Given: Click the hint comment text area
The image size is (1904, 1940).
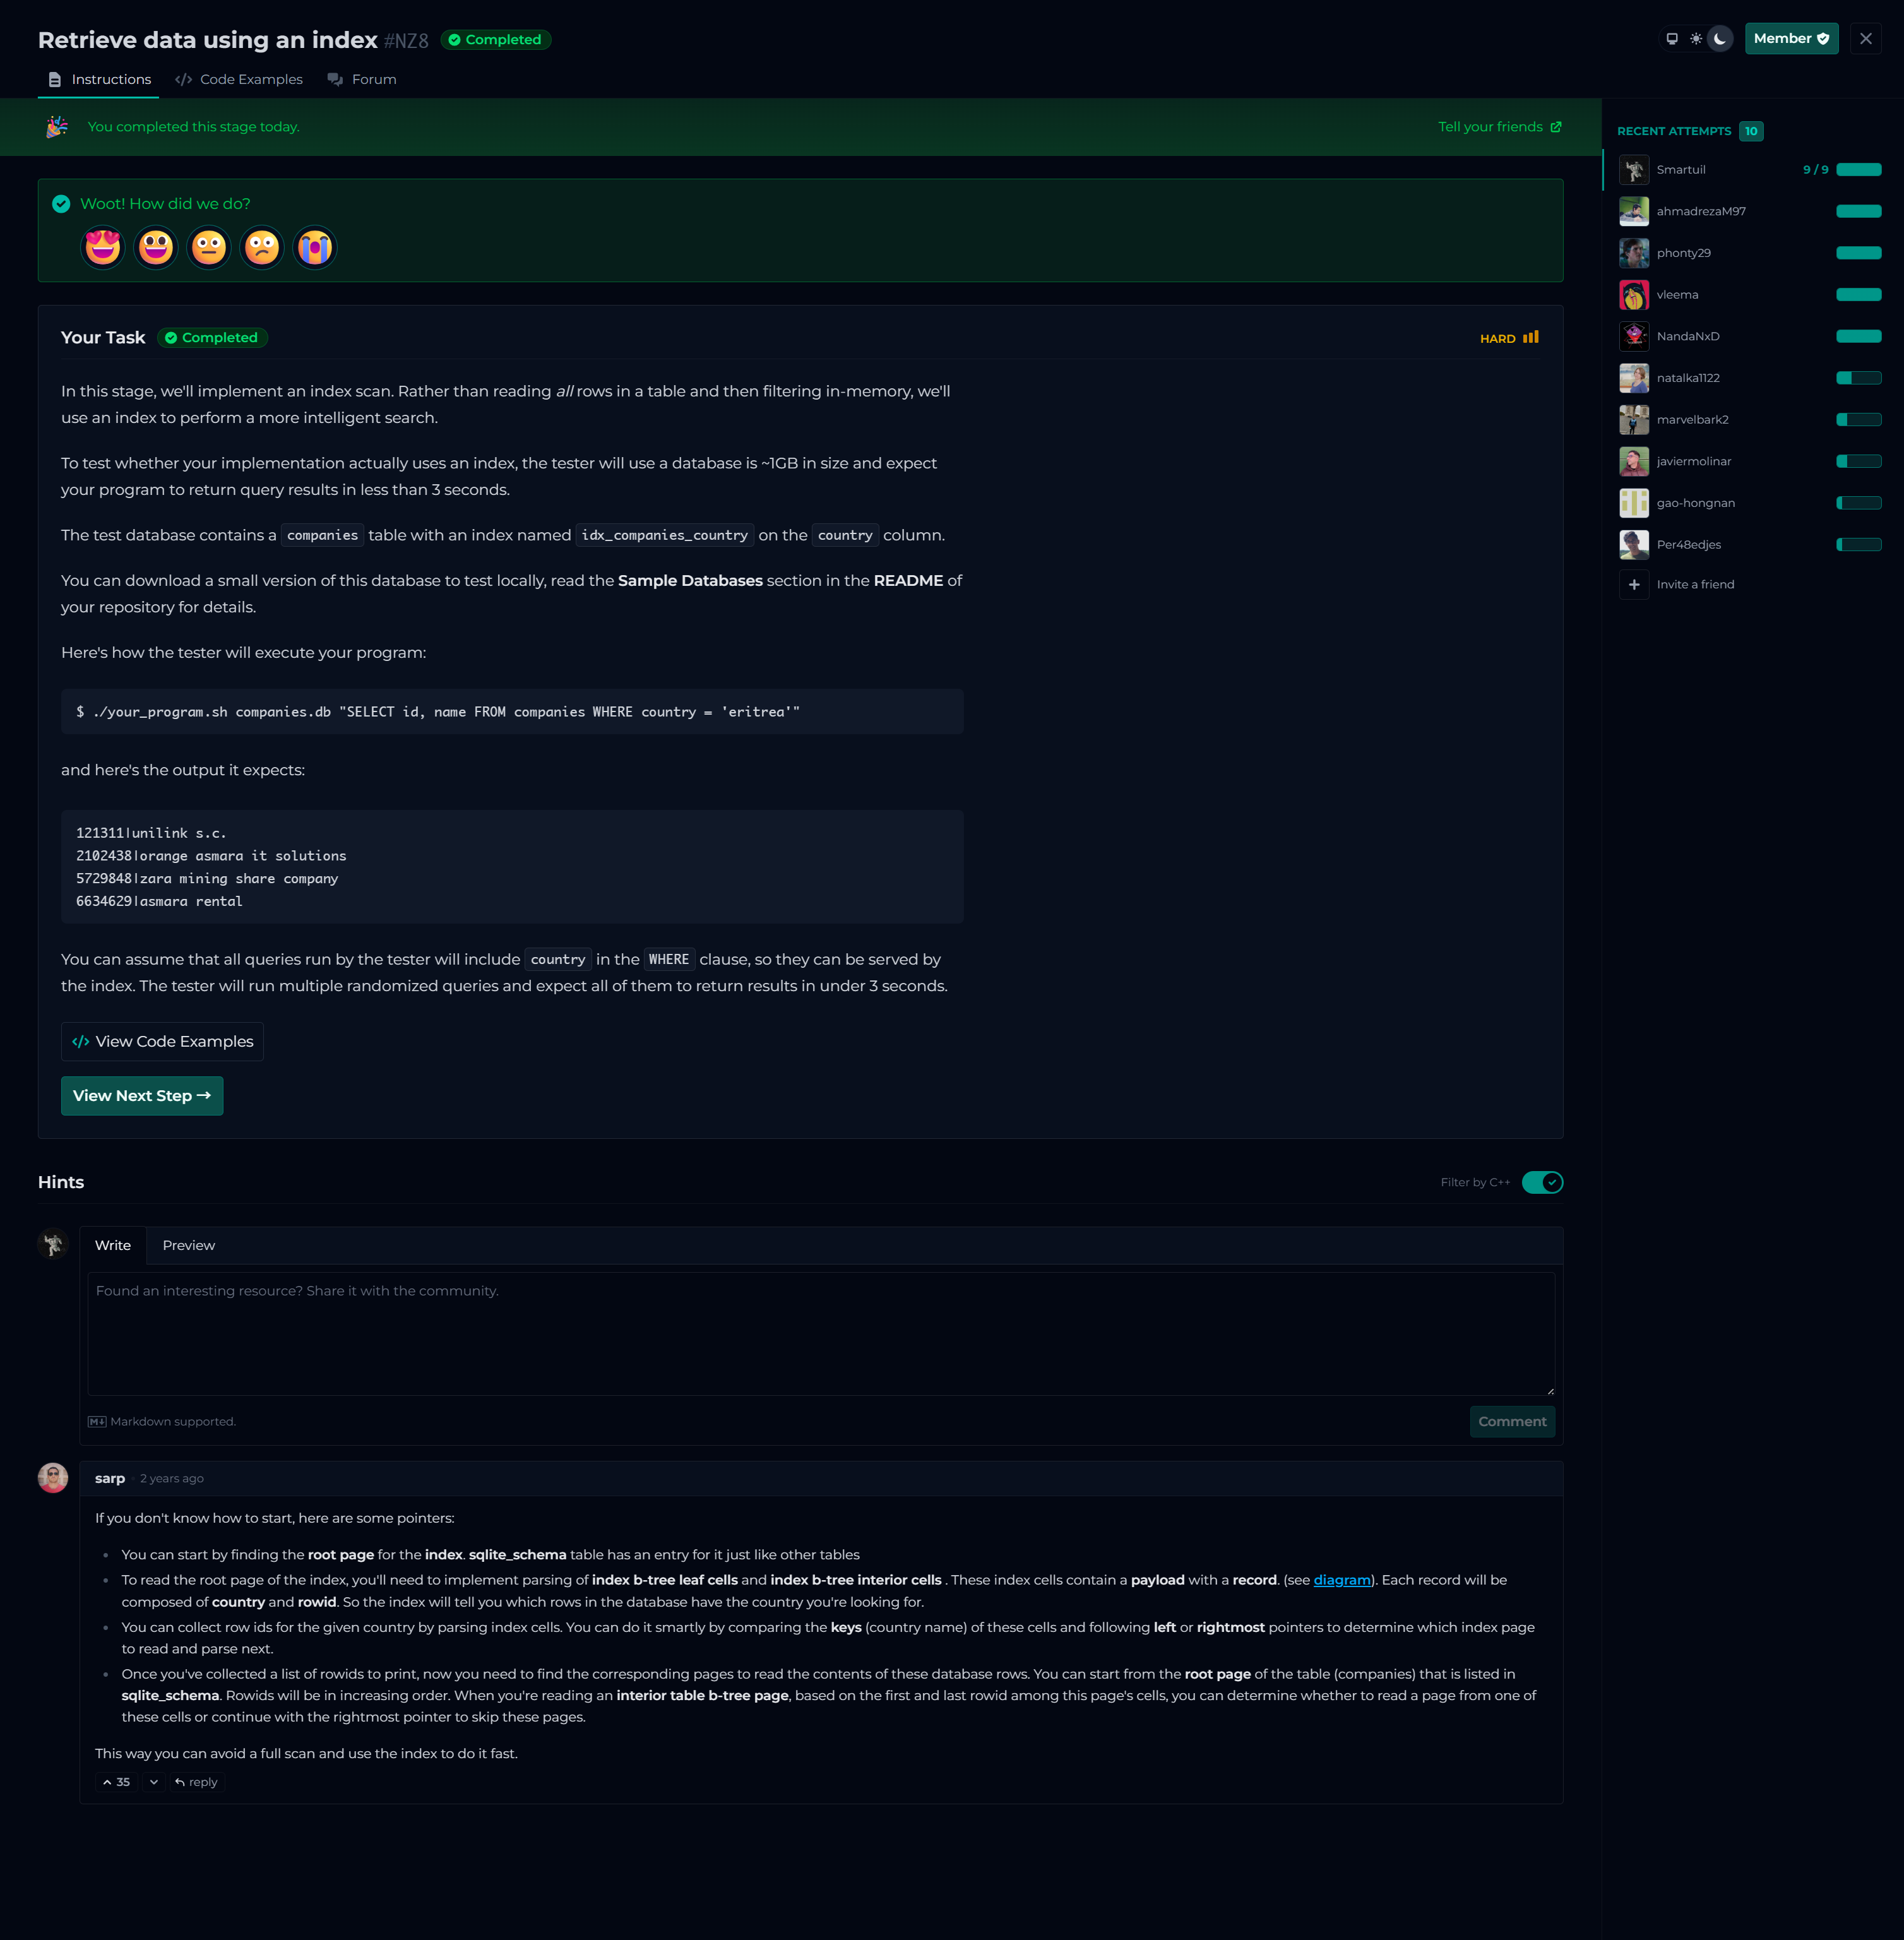Looking at the screenshot, I should coord(820,1333).
